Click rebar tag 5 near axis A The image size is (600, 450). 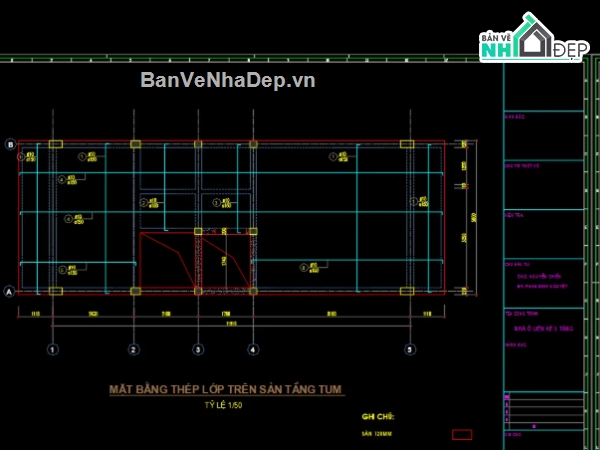(63, 270)
